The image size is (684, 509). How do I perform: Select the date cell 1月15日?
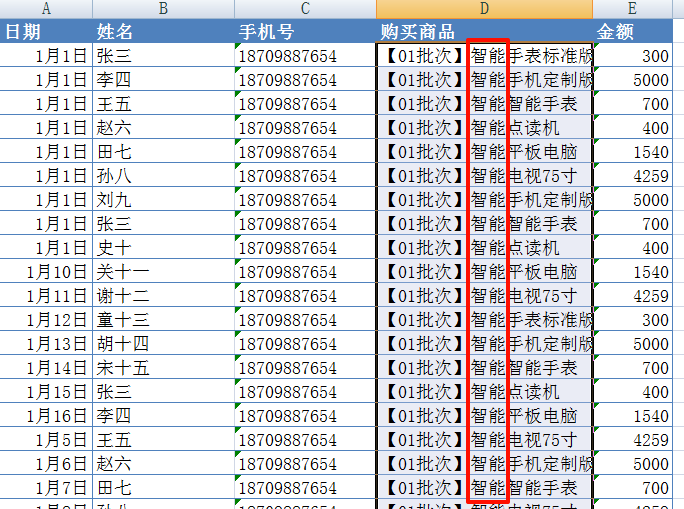point(46,391)
